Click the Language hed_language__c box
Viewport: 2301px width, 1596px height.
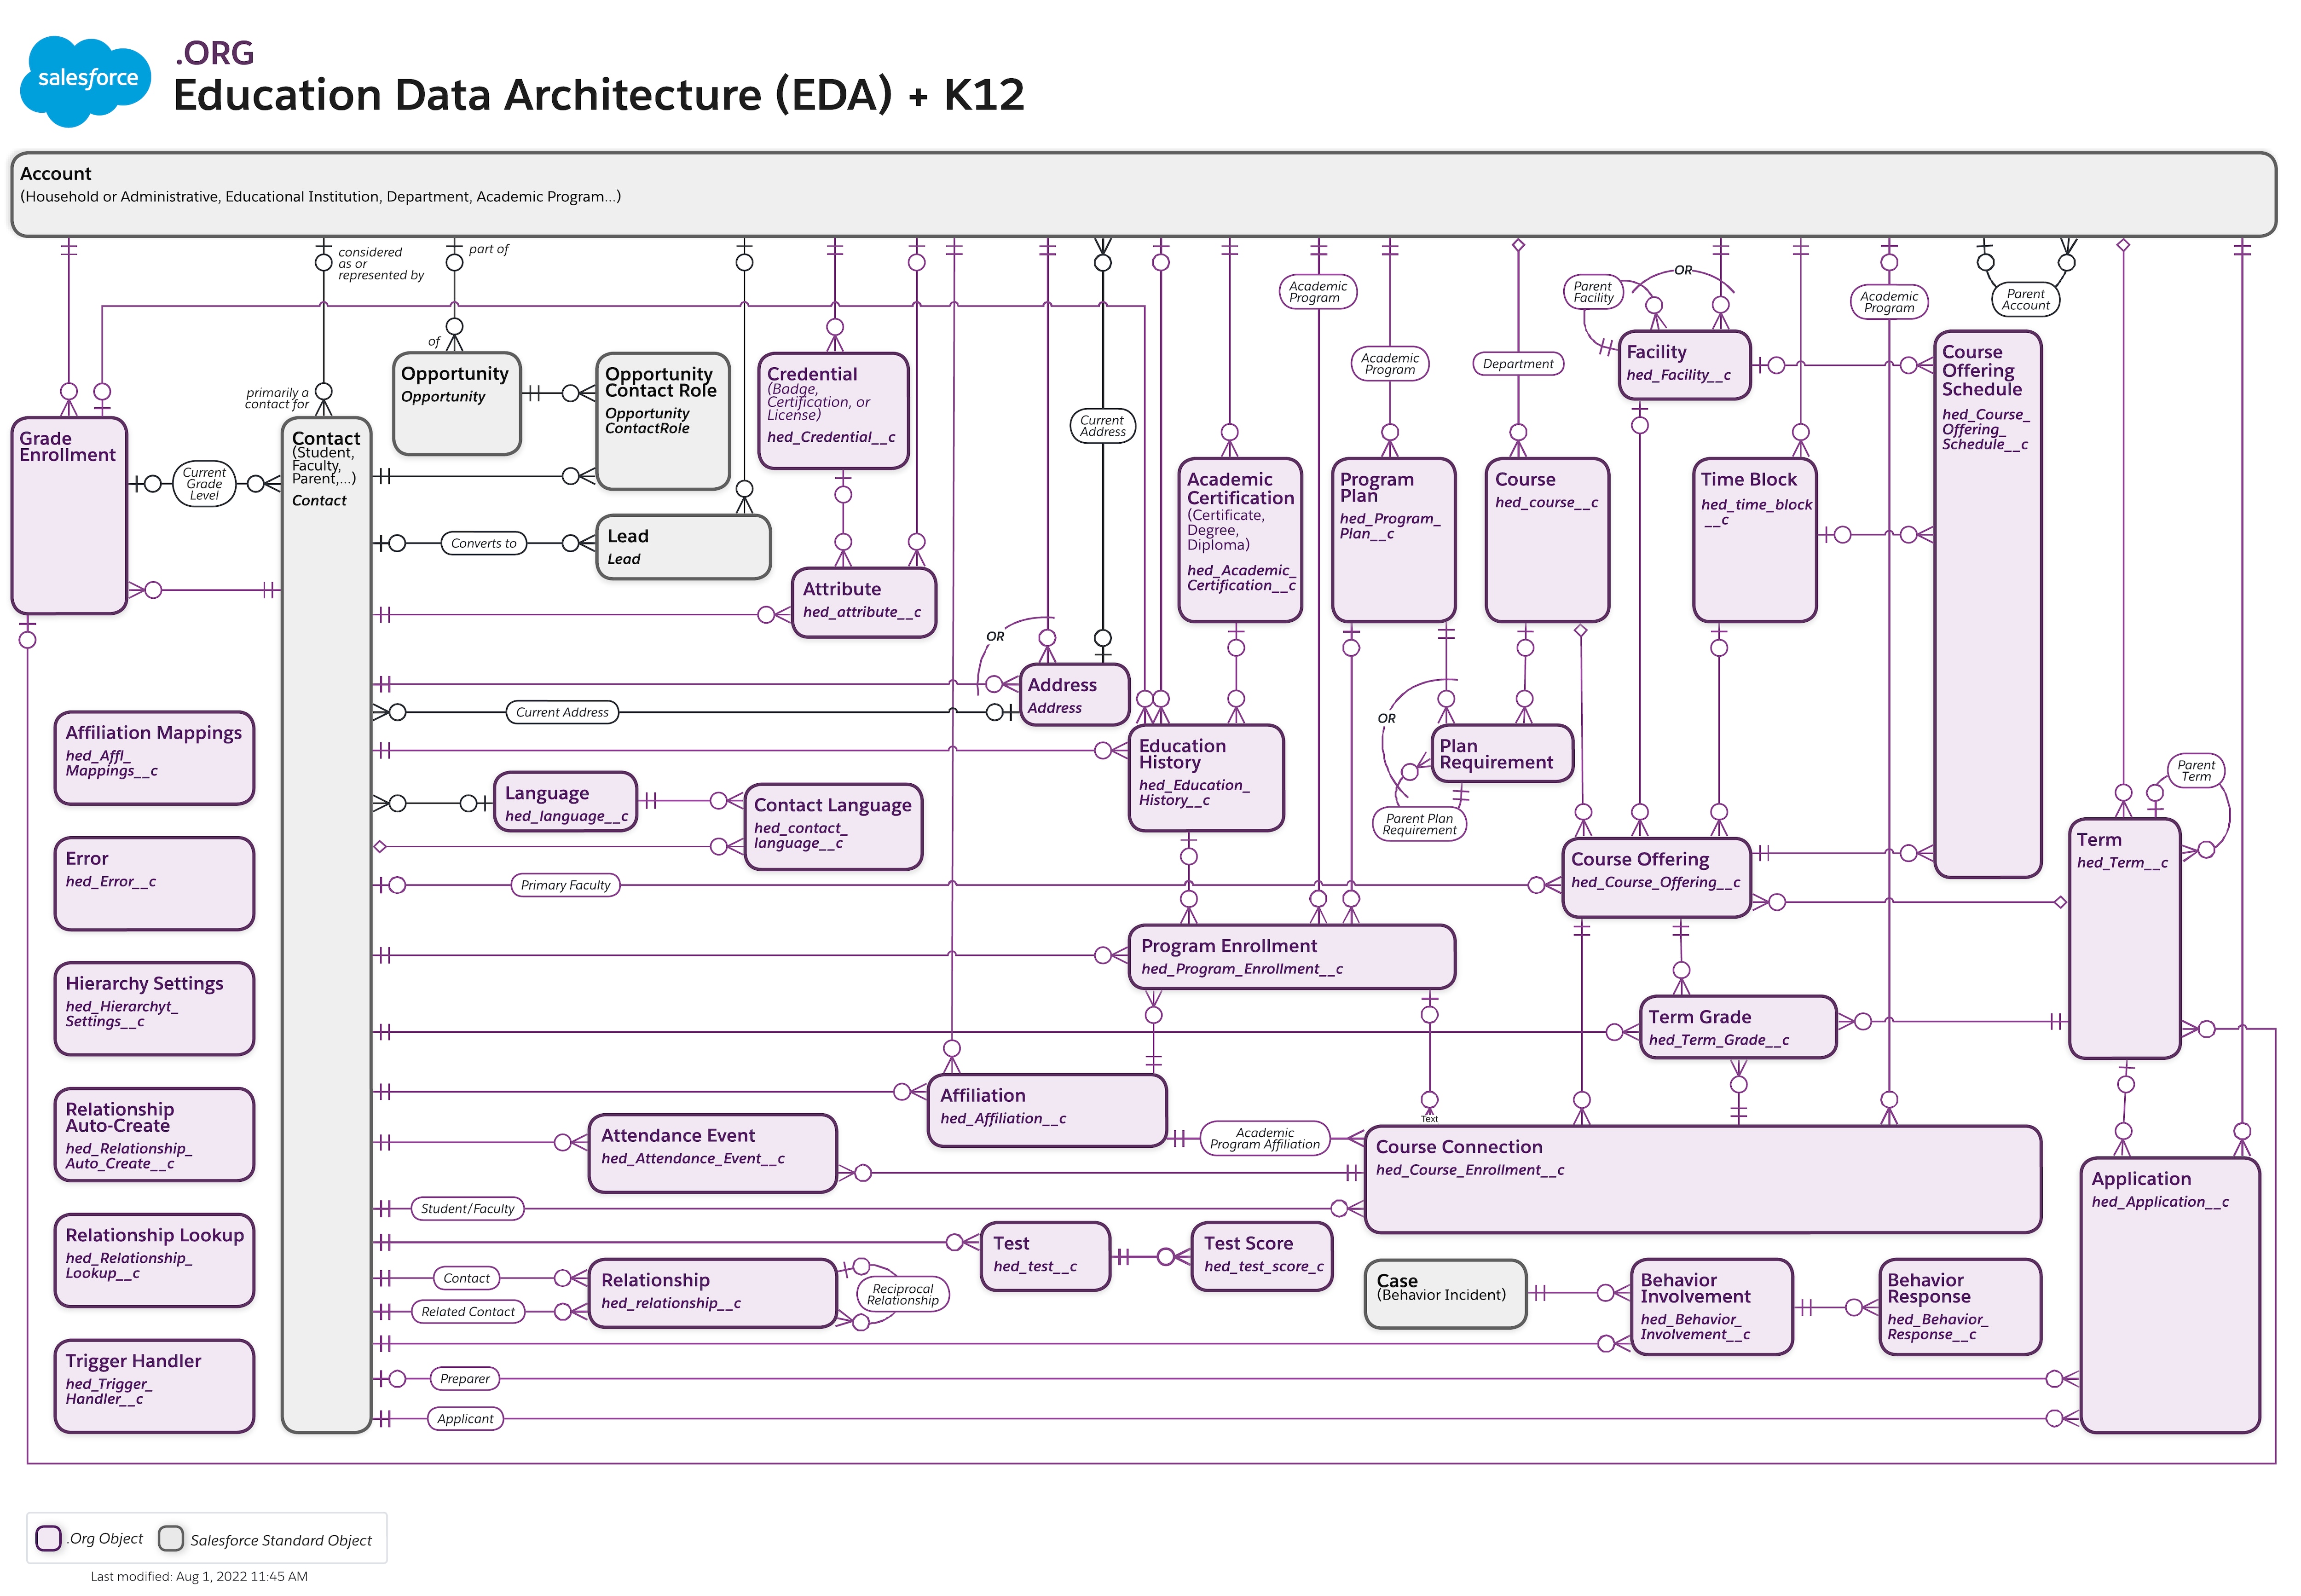pyautogui.click(x=566, y=802)
